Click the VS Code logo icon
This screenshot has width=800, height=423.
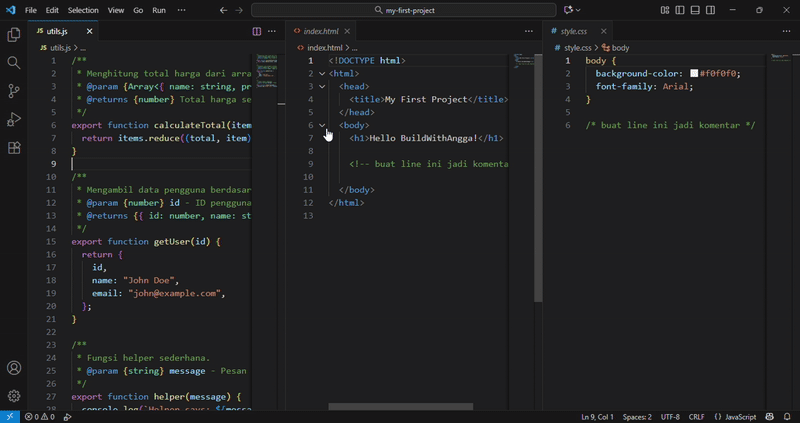click(x=10, y=10)
